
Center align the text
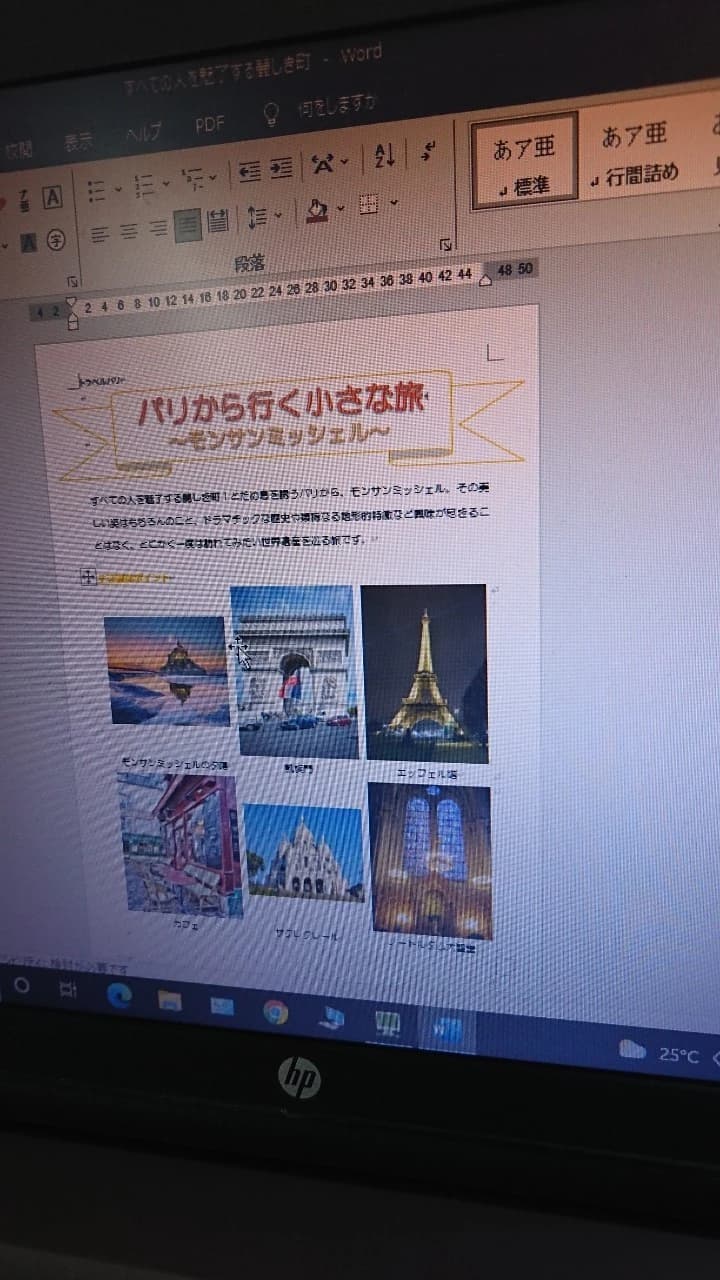point(128,232)
